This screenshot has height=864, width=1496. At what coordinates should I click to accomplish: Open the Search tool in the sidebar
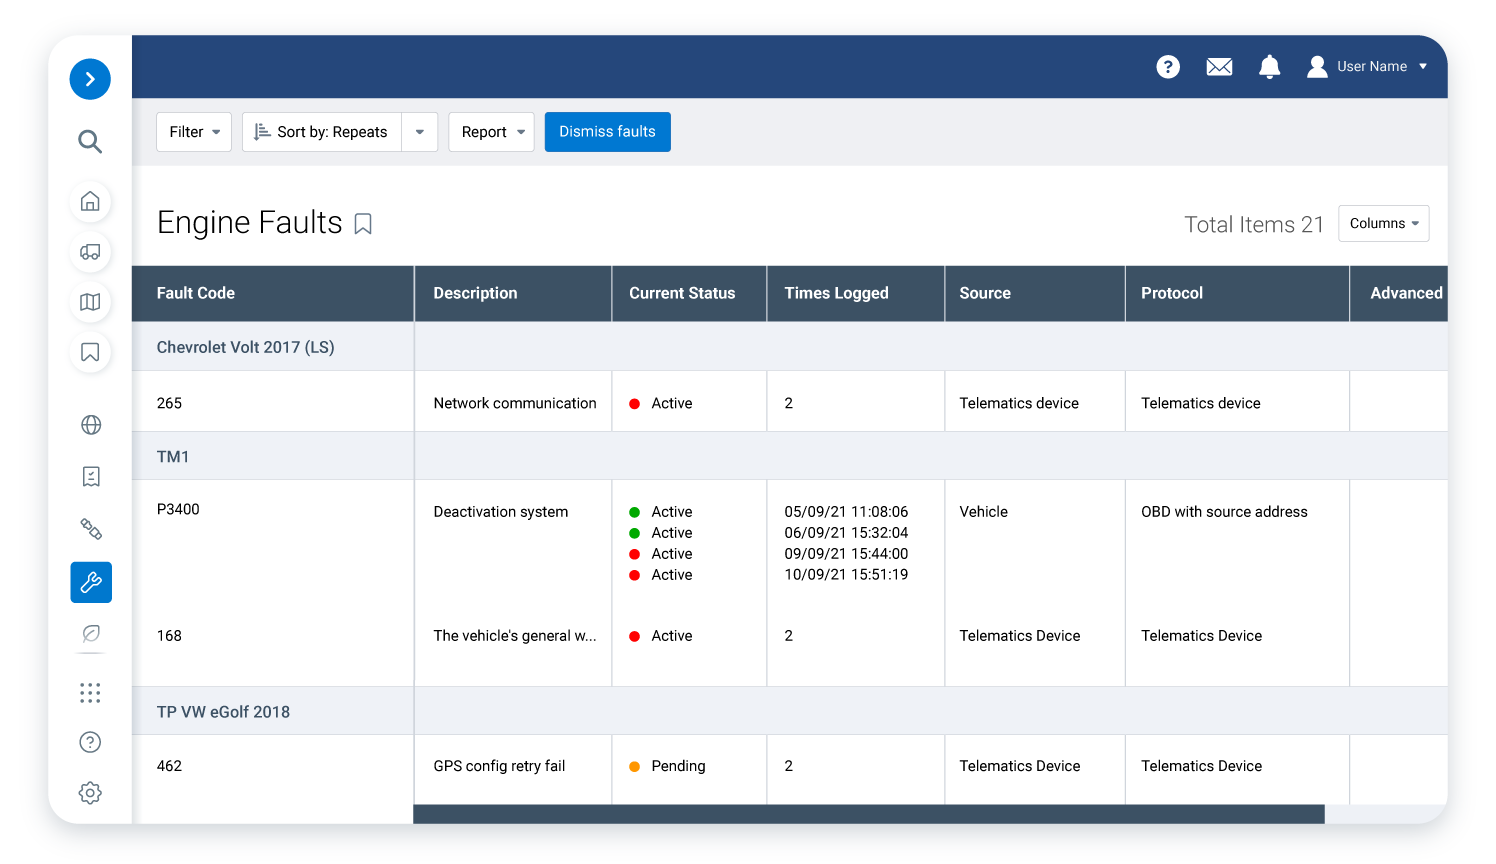tap(90, 142)
